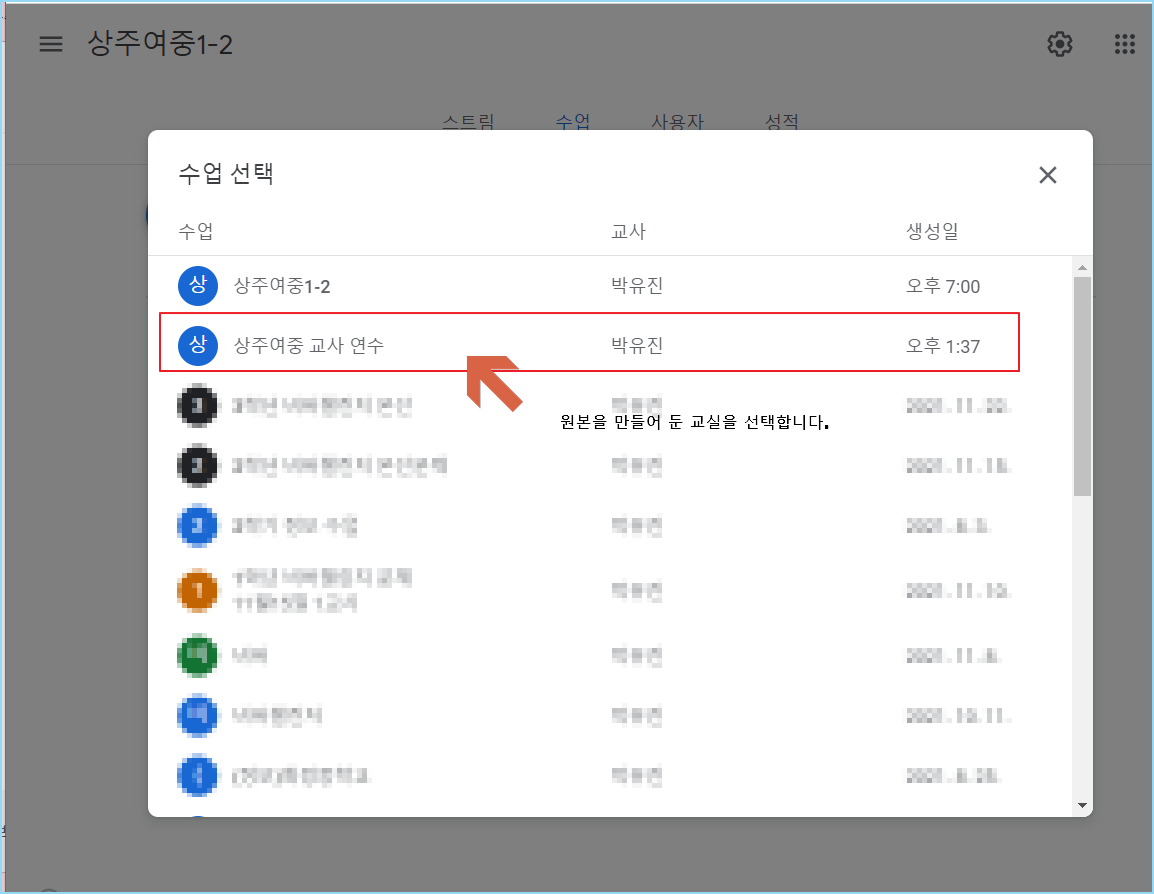Select the 상주여중1-2 class avatar

coord(198,285)
